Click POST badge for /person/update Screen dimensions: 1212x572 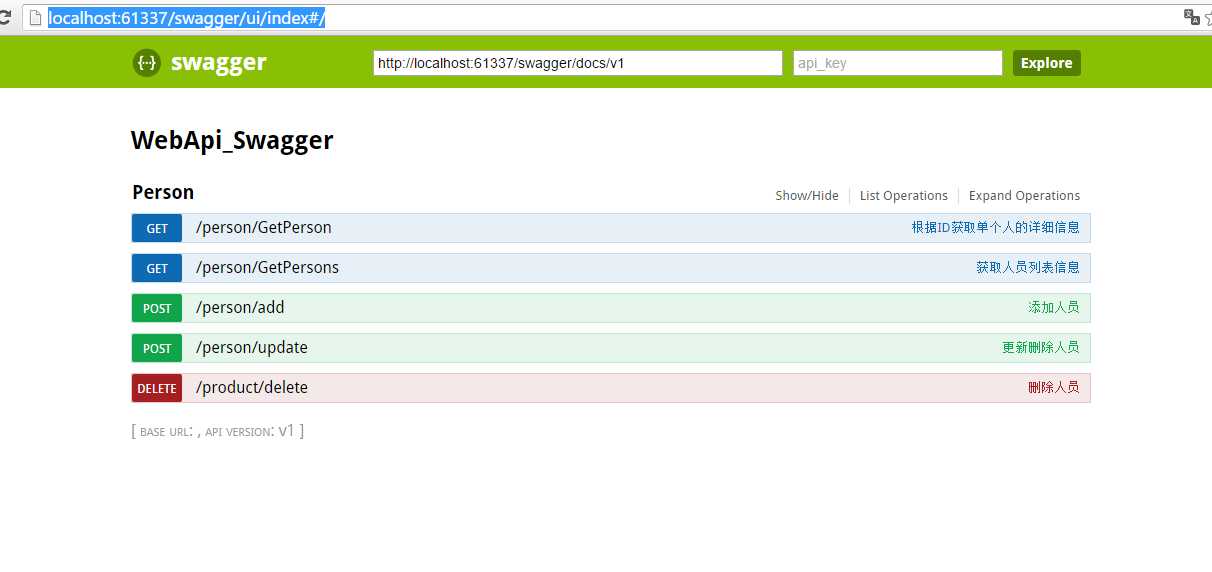(x=157, y=348)
